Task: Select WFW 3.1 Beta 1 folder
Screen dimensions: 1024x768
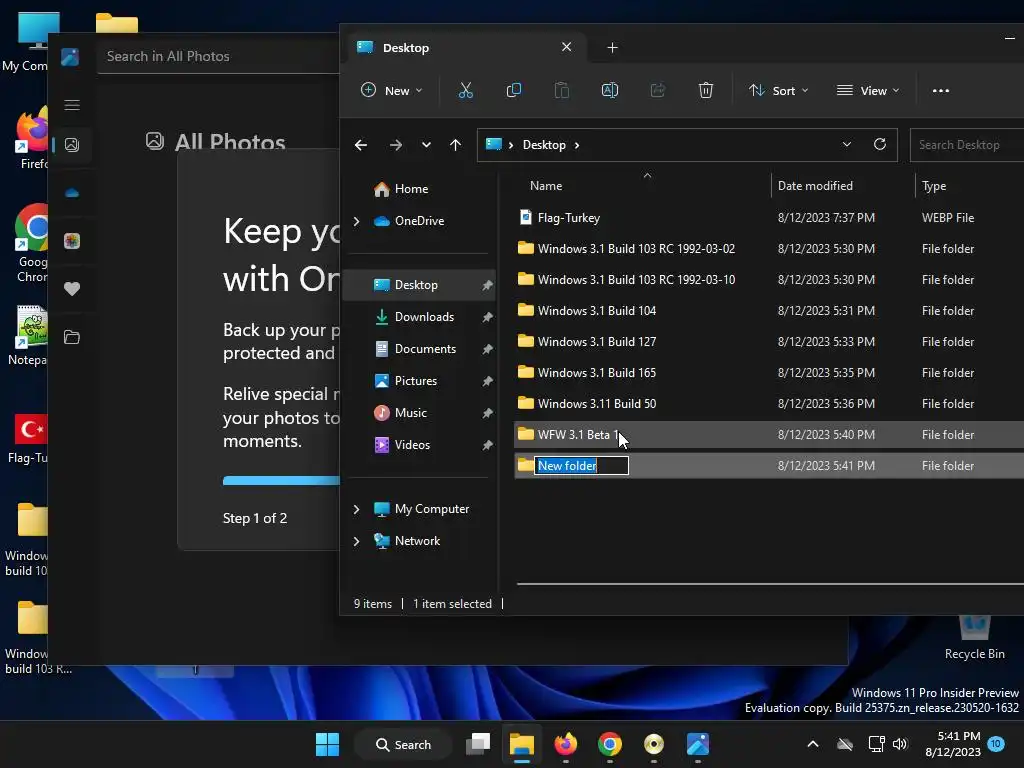Action: point(769,434)
